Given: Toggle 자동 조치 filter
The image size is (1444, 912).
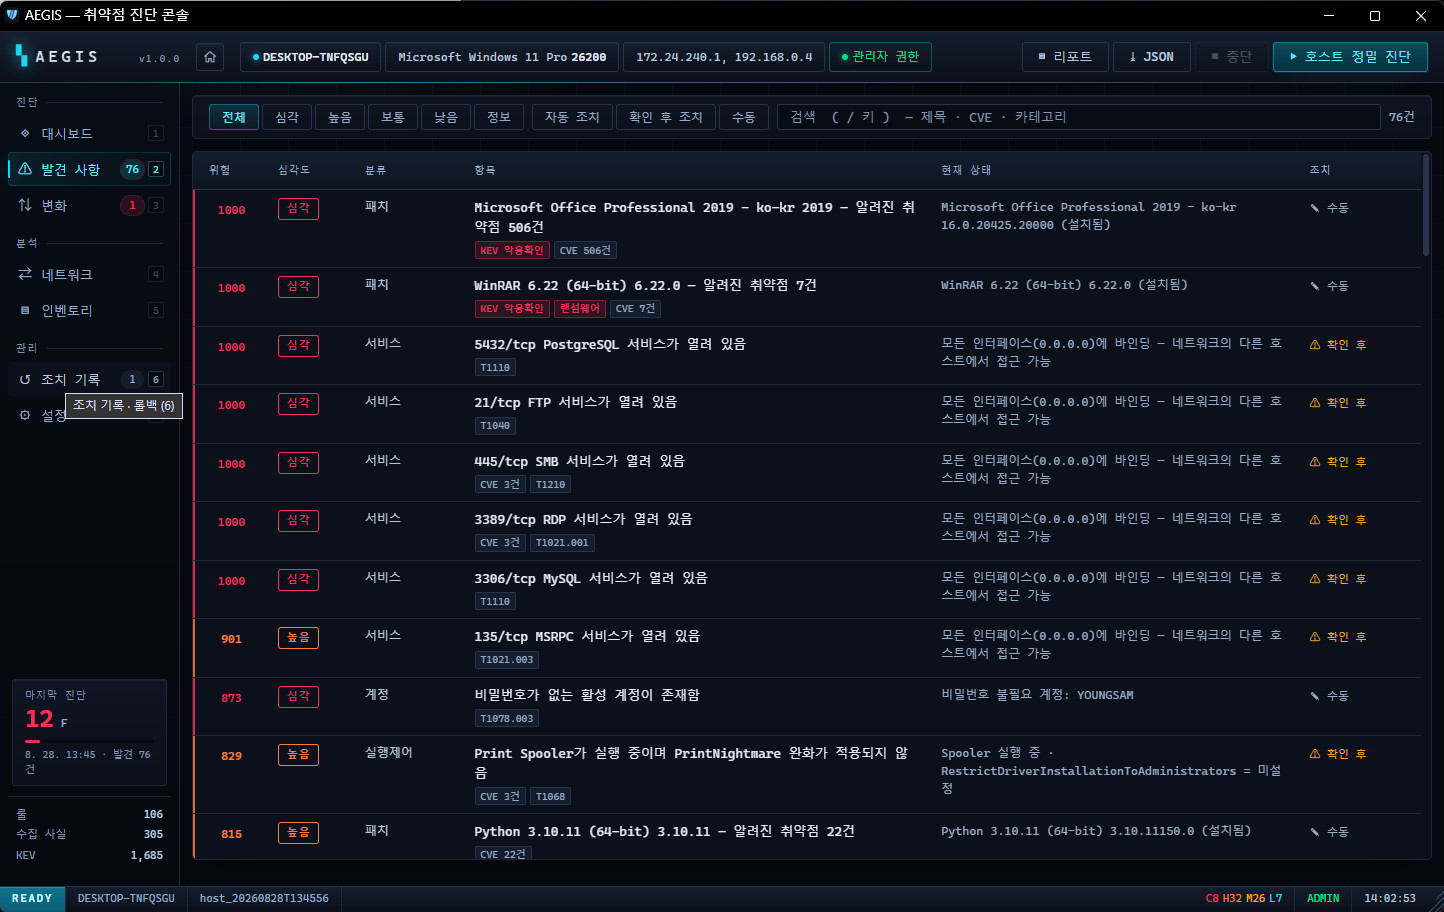Looking at the screenshot, I should coord(572,117).
